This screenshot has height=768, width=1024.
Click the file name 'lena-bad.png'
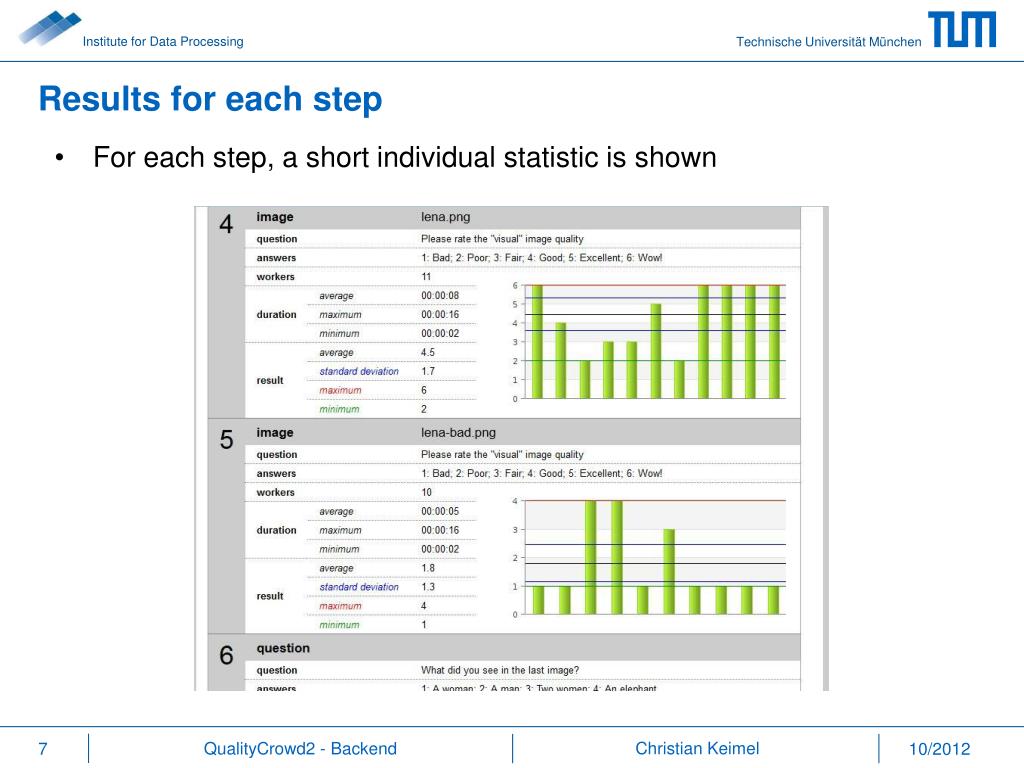pyautogui.click(x=458, y=432)
